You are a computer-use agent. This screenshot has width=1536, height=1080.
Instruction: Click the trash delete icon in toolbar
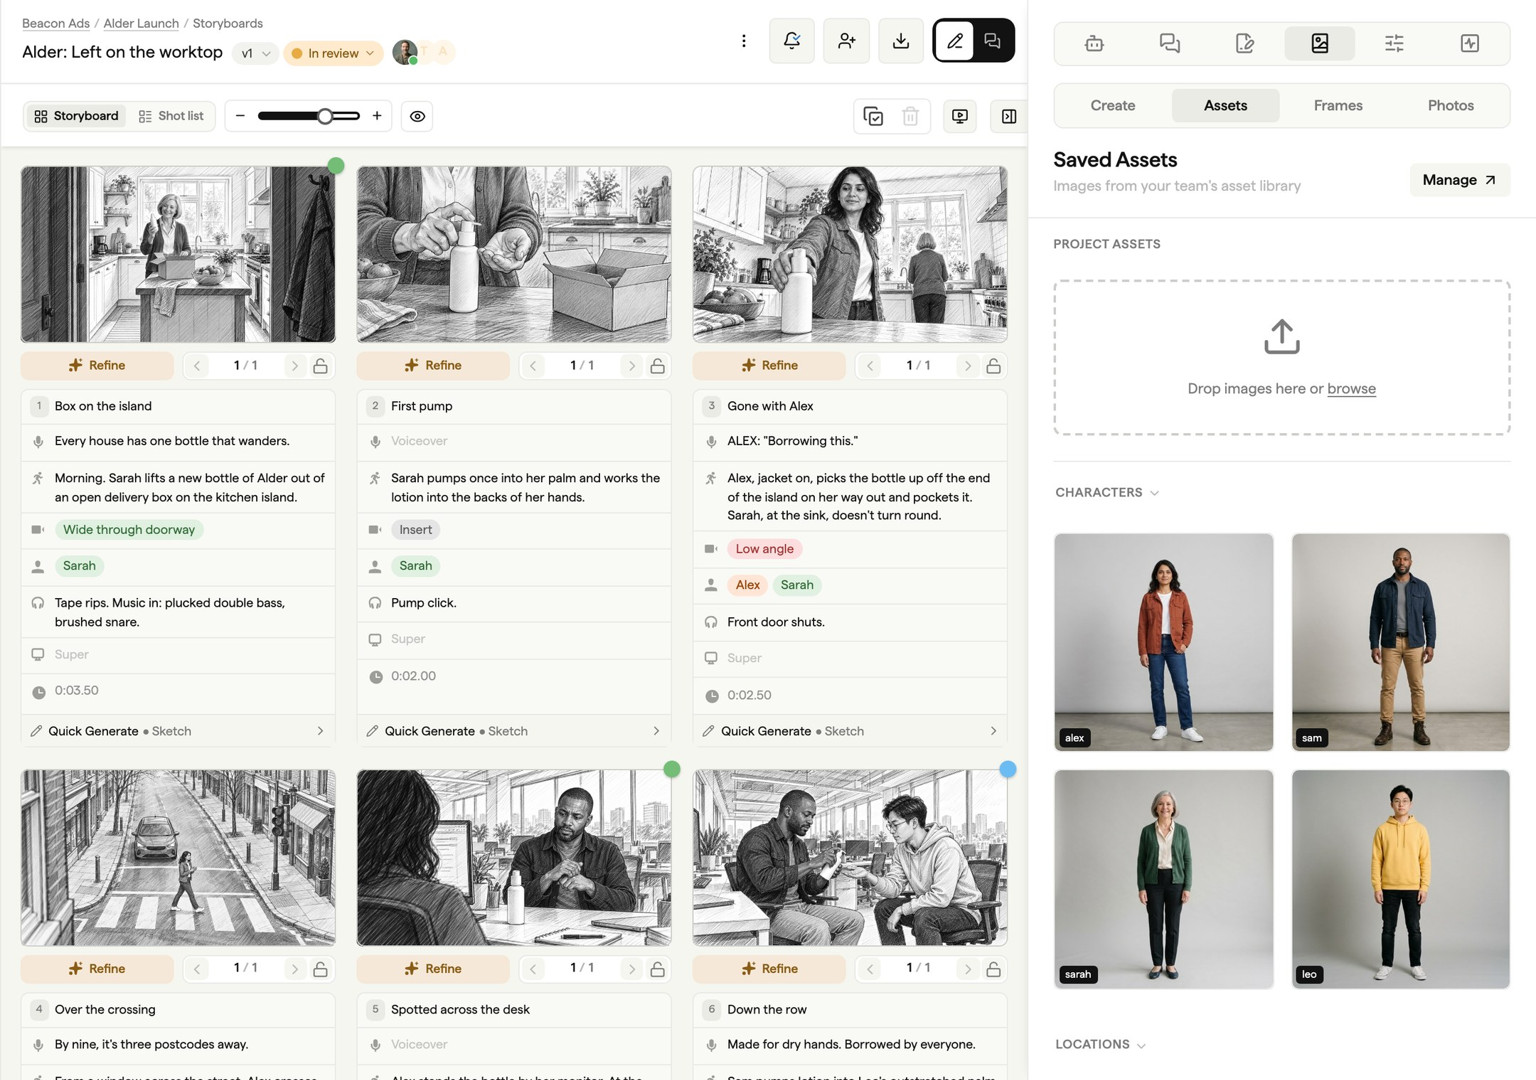[x=910, y=117]
